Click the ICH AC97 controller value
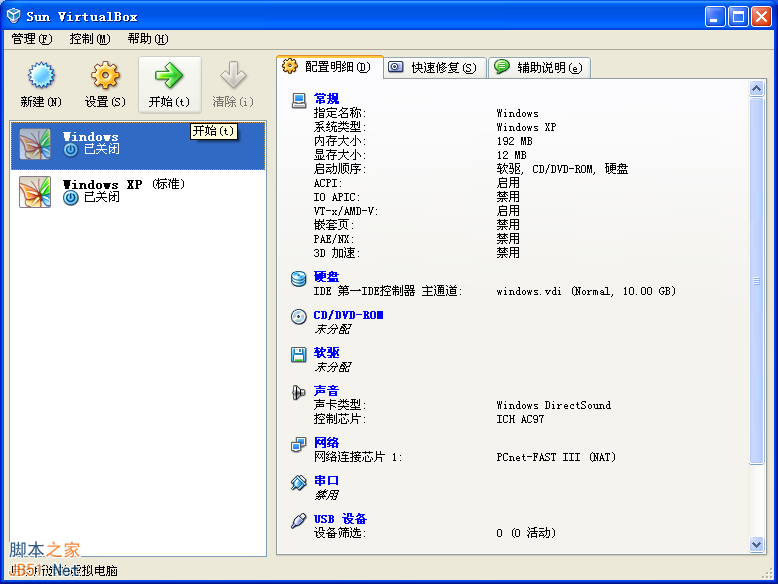778x584 pixels. pyautogui.click(x=520, y=419)
